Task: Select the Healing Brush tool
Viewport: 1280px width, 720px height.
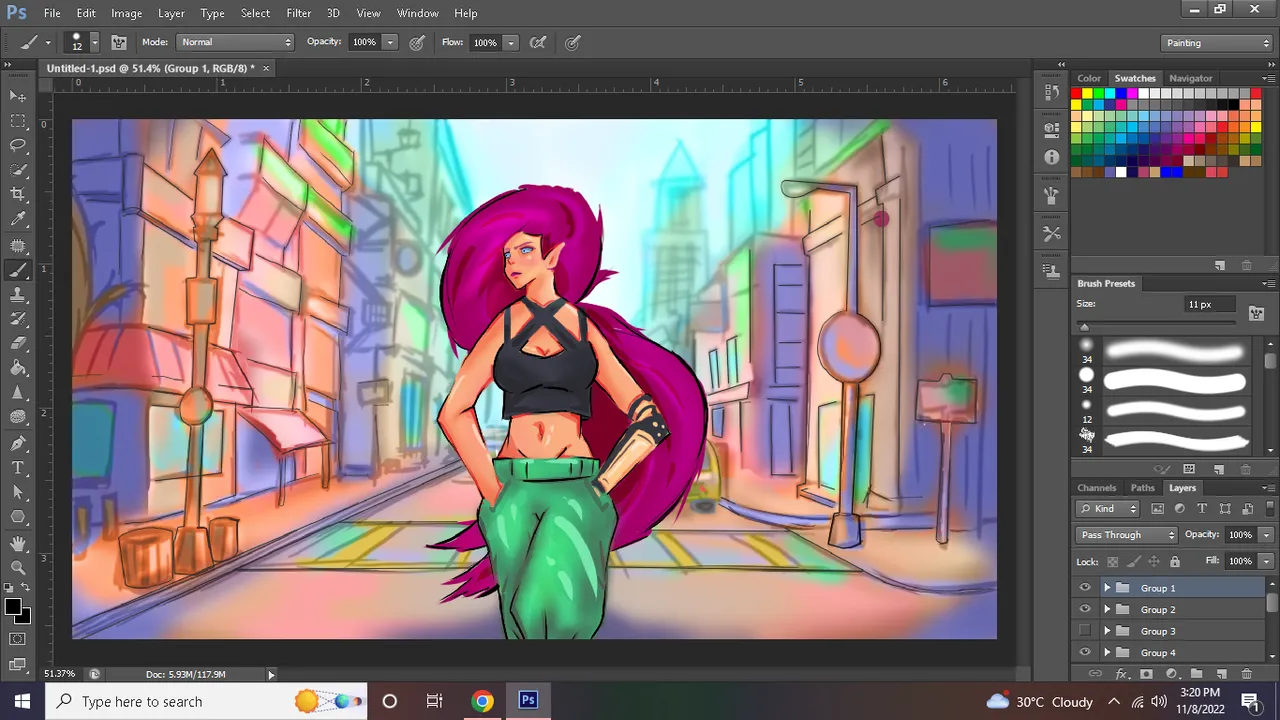Action: (x=18, y=245)
